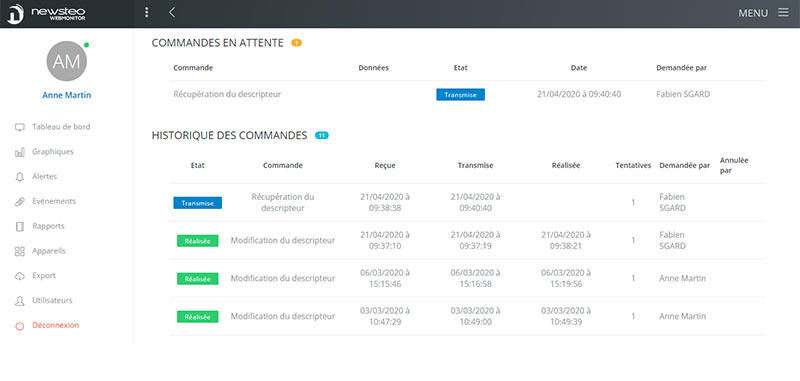The height and width of the screenshot is (381, 800).
Task: Click pending date 21/04/2020 à 09:40:40
Action: [579, 94]
